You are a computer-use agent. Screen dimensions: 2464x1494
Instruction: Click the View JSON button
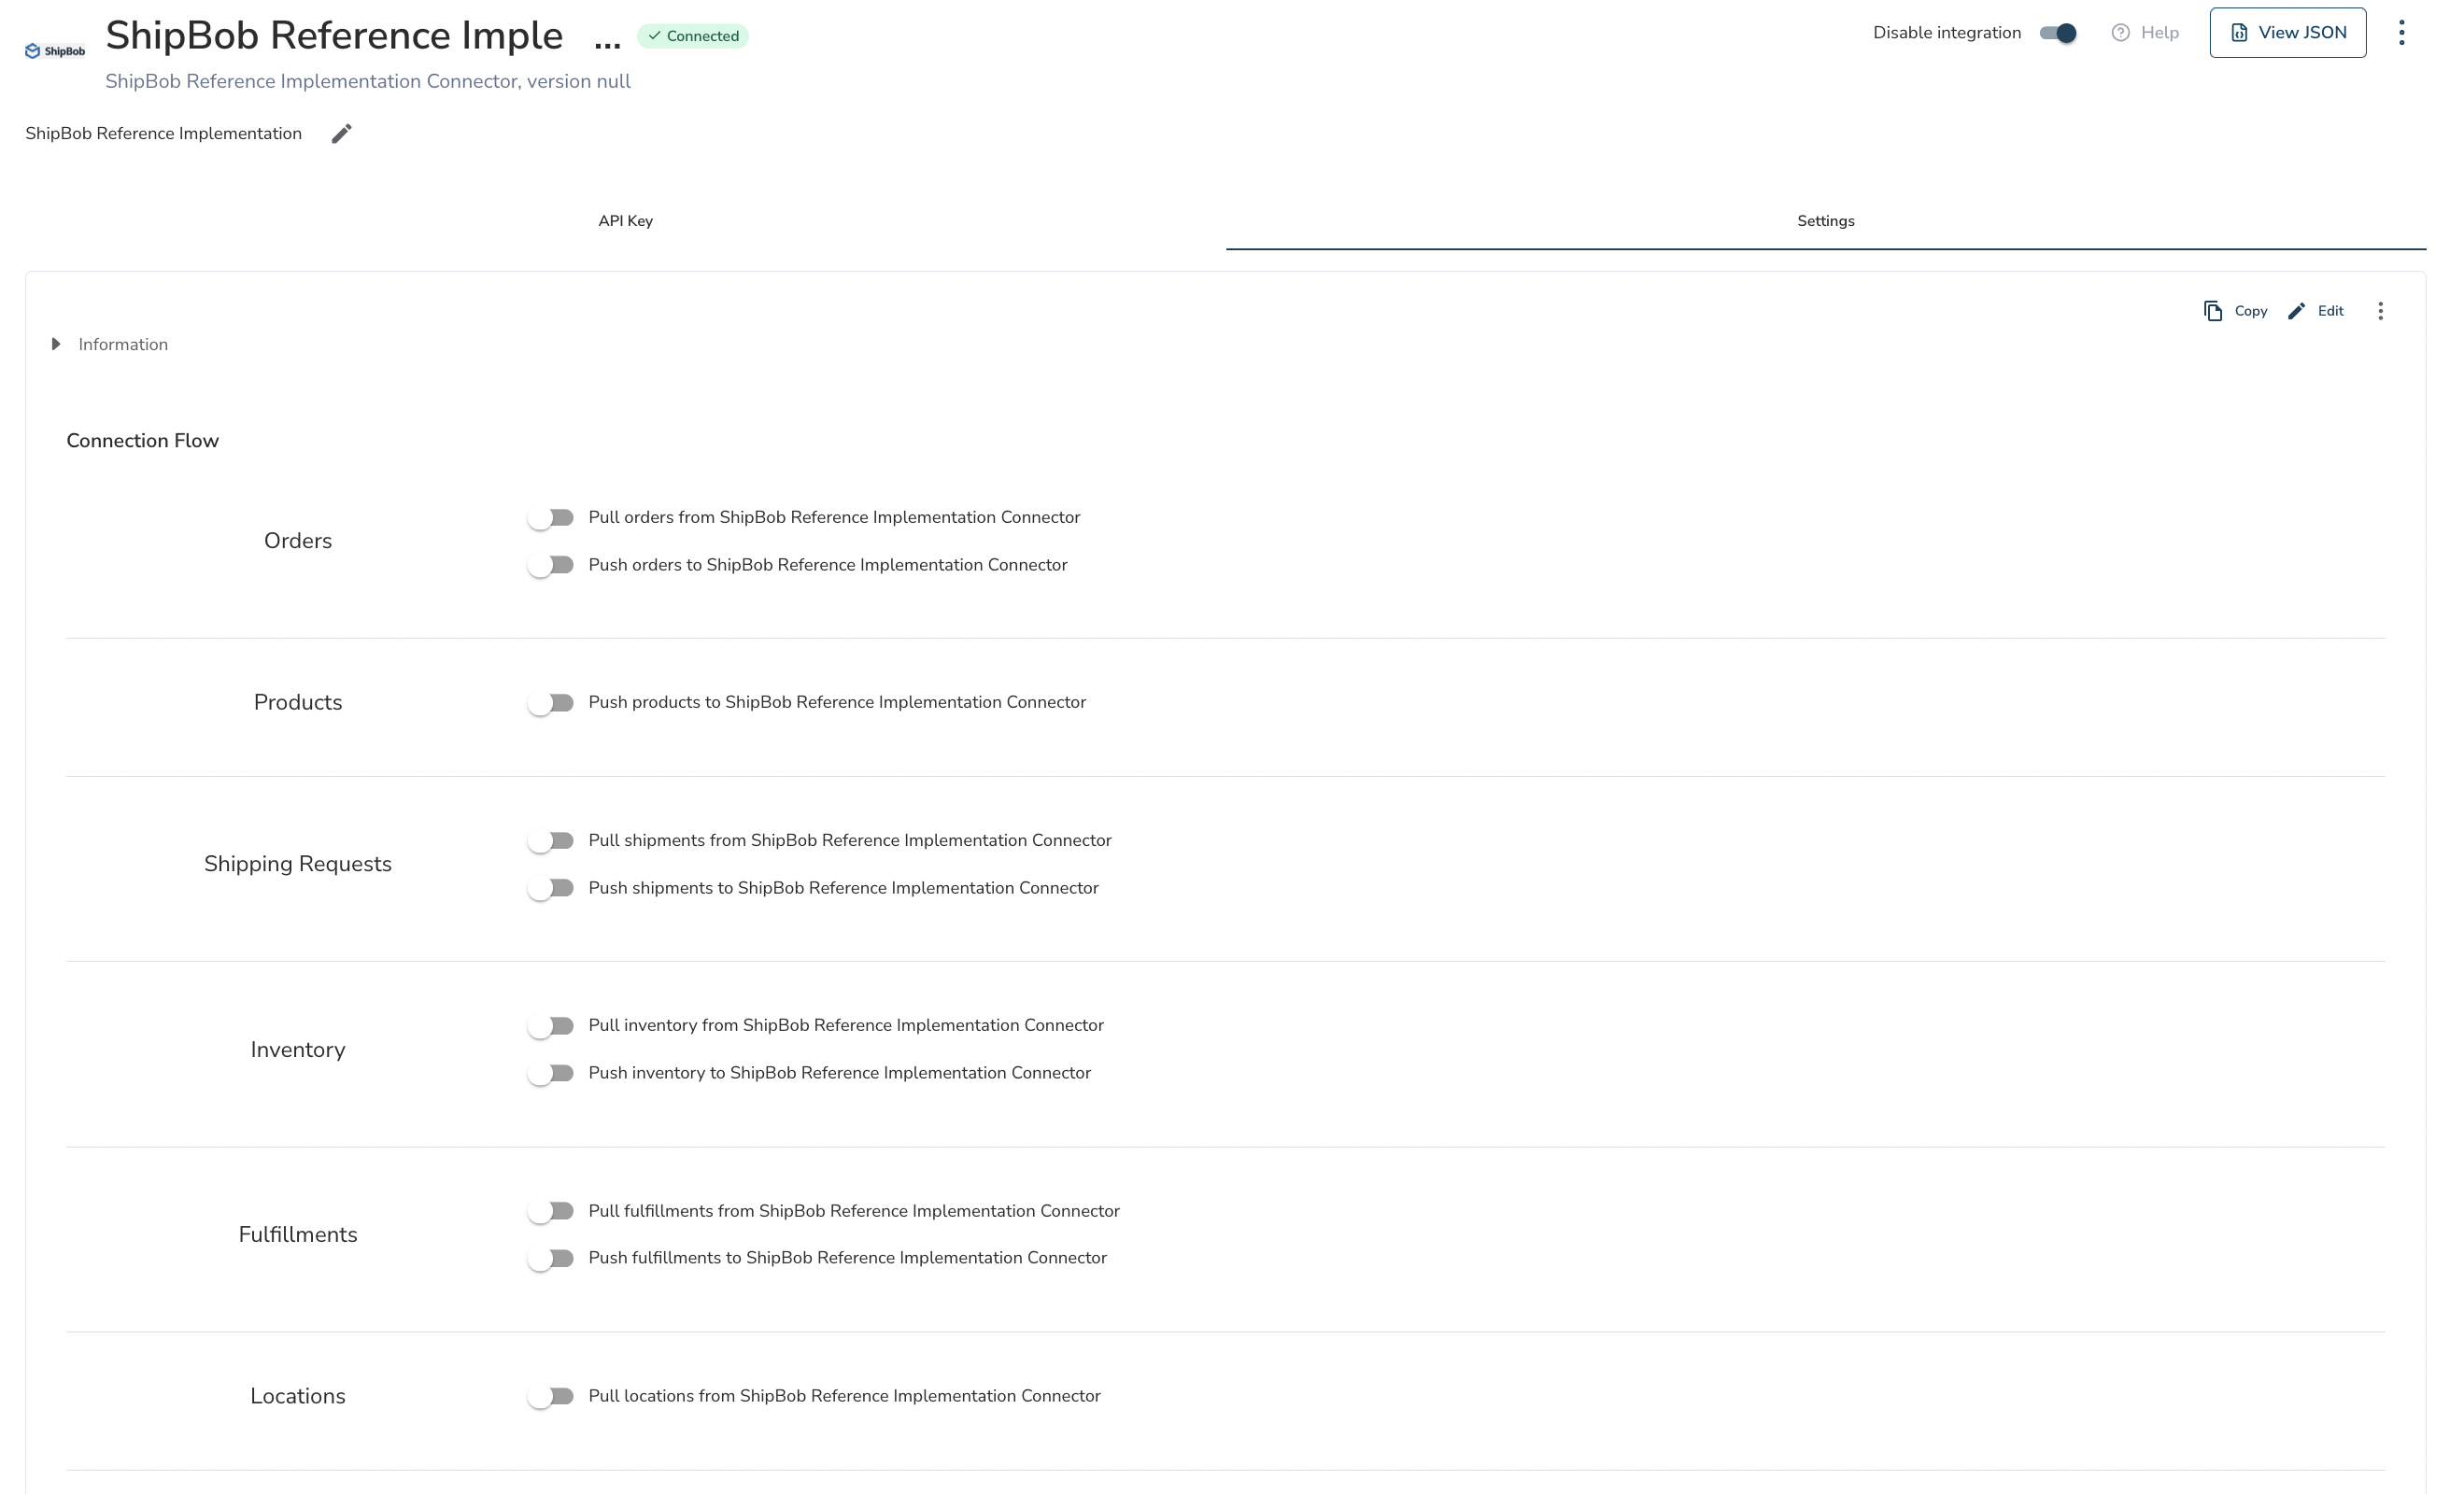tap(2288, 33)
